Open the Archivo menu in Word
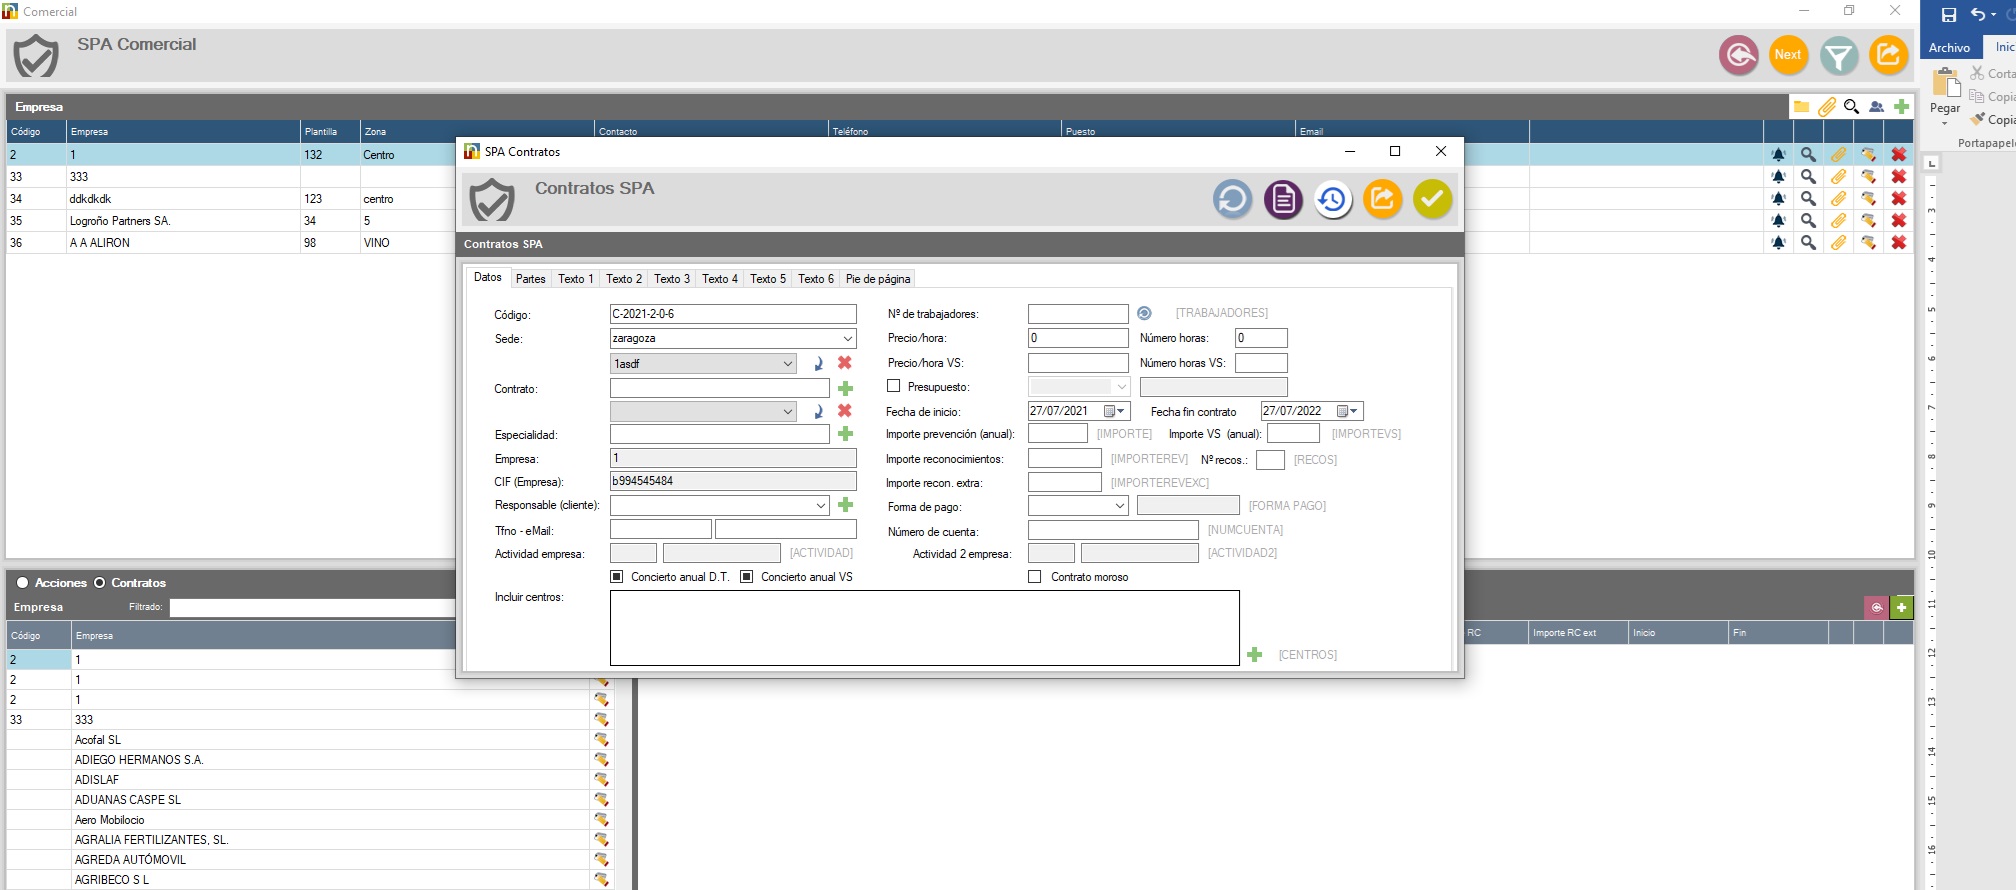Screen dimensions: 2016x890 click(x=1949, y=47)
